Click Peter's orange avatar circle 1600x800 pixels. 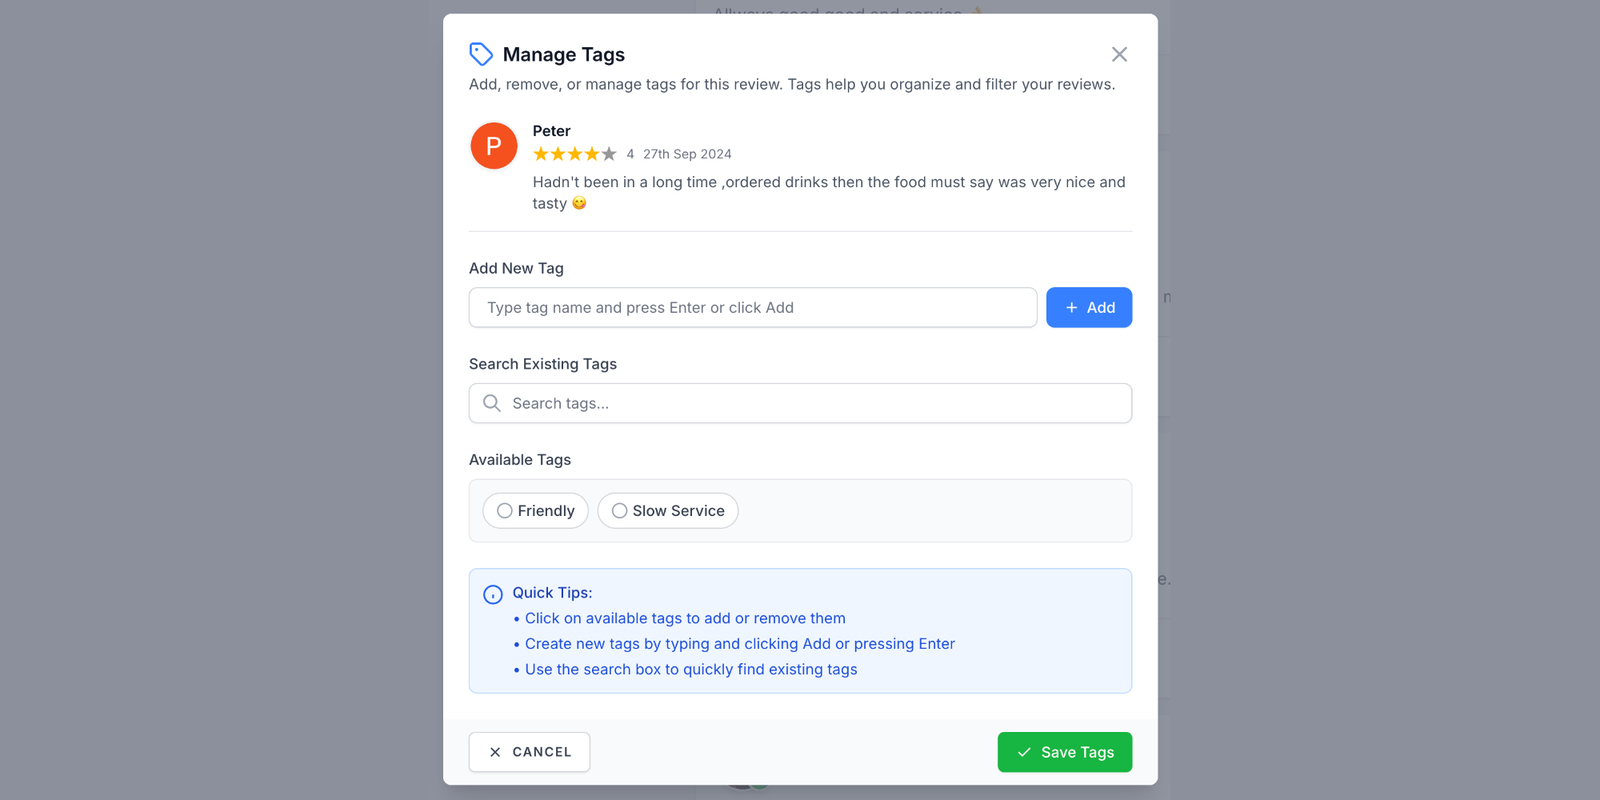494,146
